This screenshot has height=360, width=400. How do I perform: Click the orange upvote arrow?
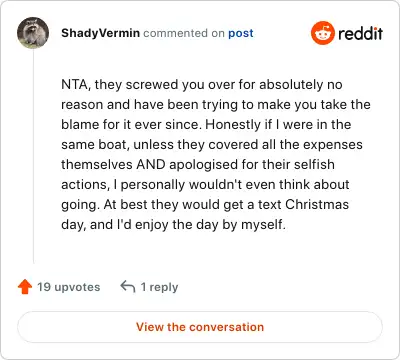coord(25,287)
